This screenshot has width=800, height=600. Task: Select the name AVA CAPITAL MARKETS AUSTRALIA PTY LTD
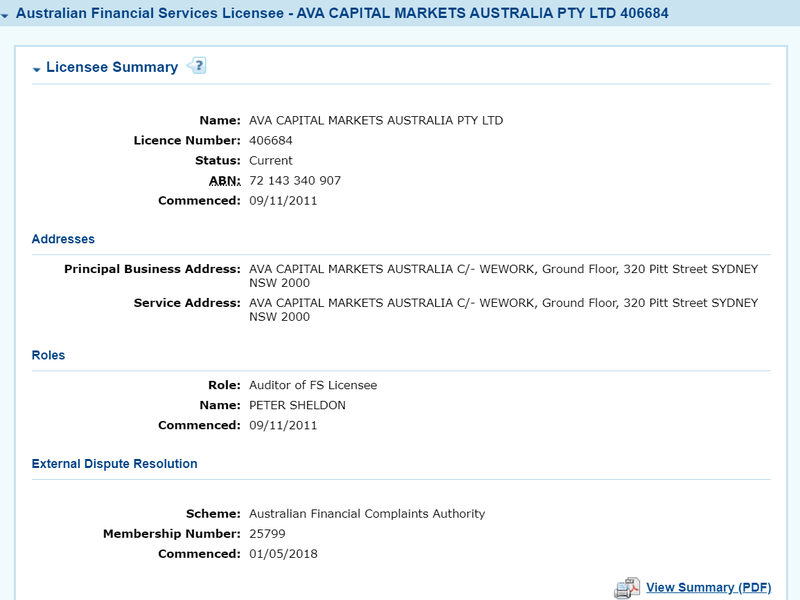pyautogui.click(x=376, y=120)
